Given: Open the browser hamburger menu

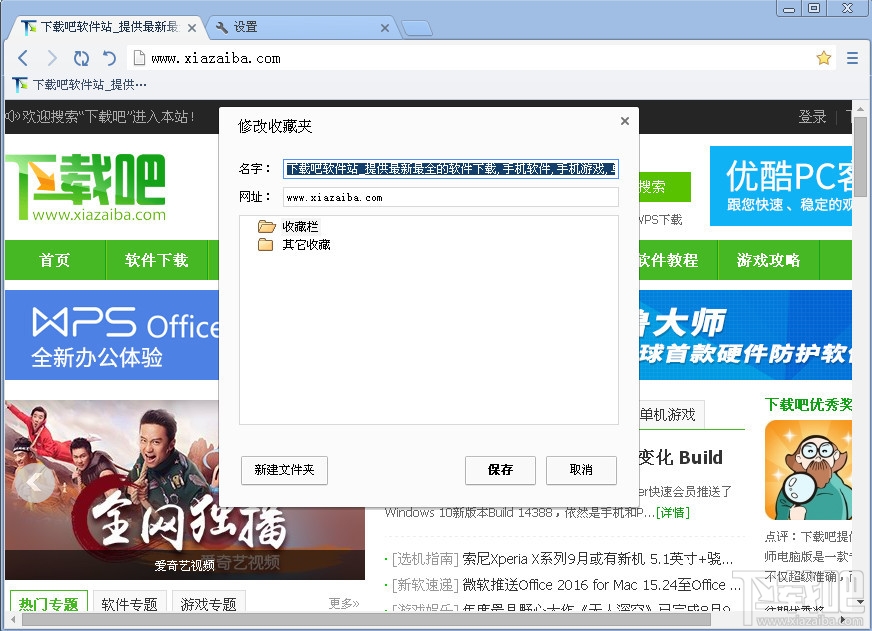Looking at the screenshot, I should click(x=852, y=58).
